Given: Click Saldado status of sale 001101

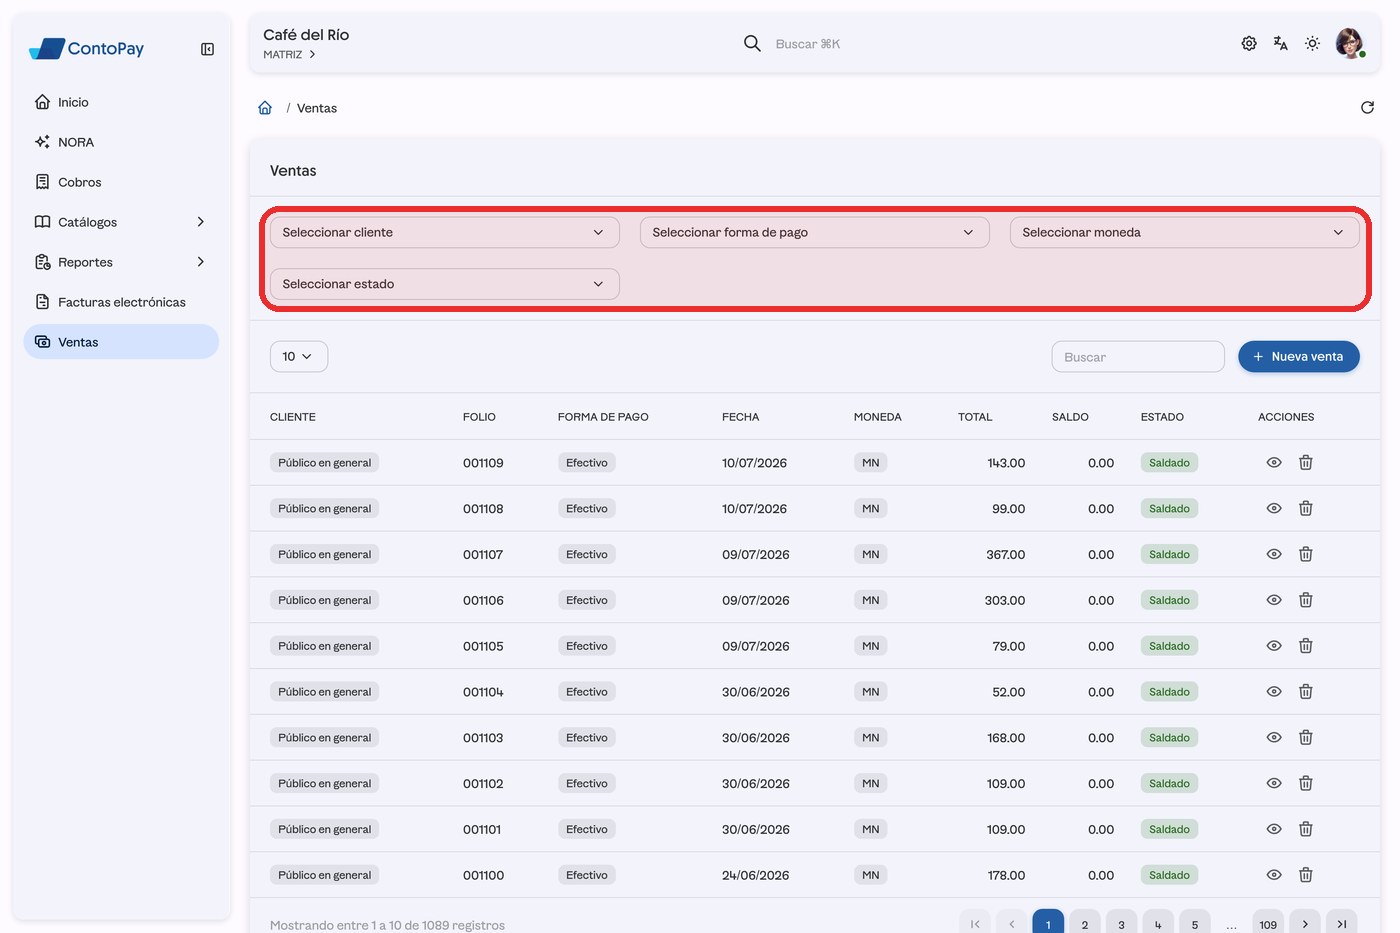Looking at the screenshot, I should pyautogui.click(x=1169, y=829).
